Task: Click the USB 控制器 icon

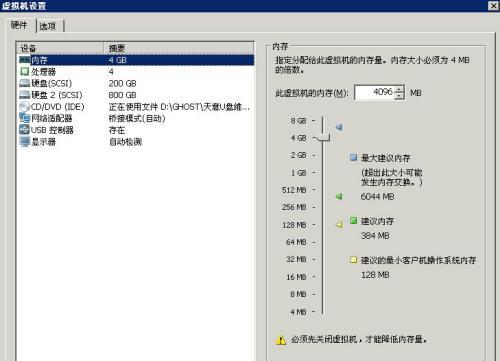Action: tap(25, 130)
